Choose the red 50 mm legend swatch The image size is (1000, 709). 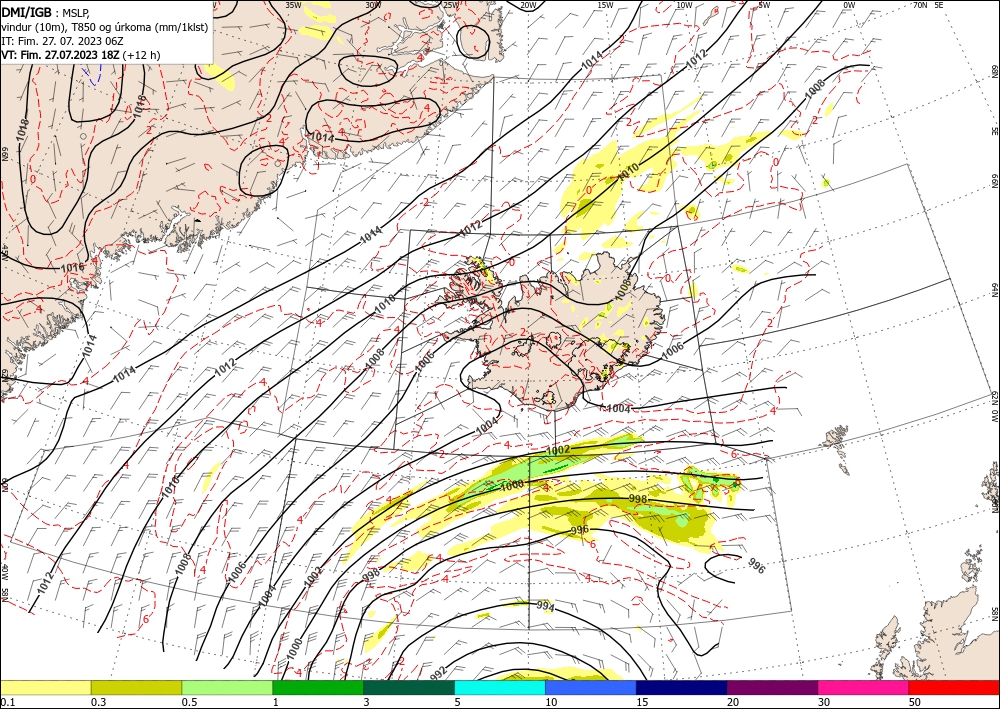tap(954, 687)
